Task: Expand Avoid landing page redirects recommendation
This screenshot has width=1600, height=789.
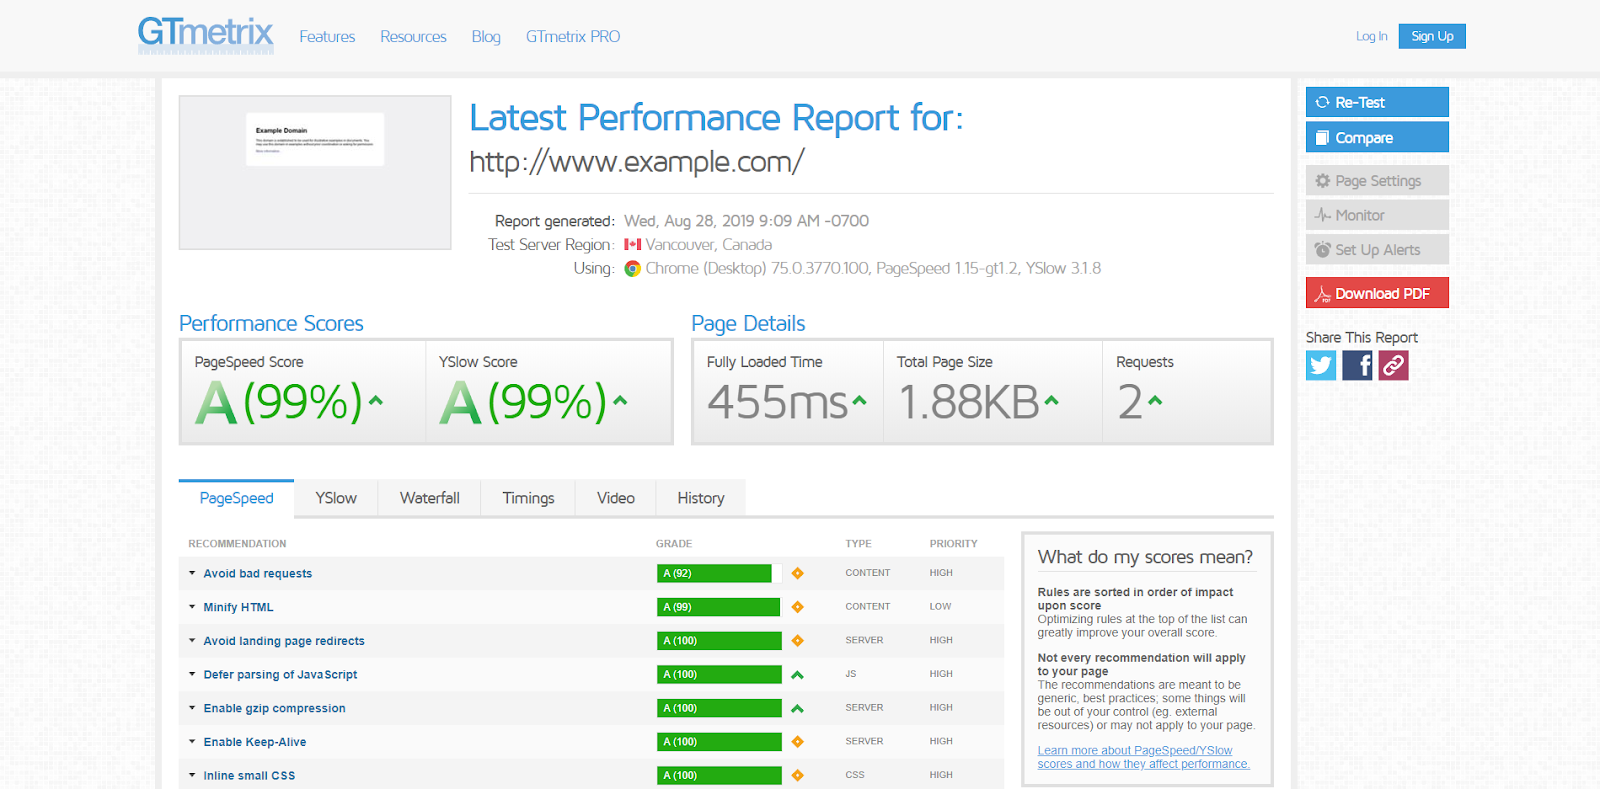Action: [x=192, y=641]
